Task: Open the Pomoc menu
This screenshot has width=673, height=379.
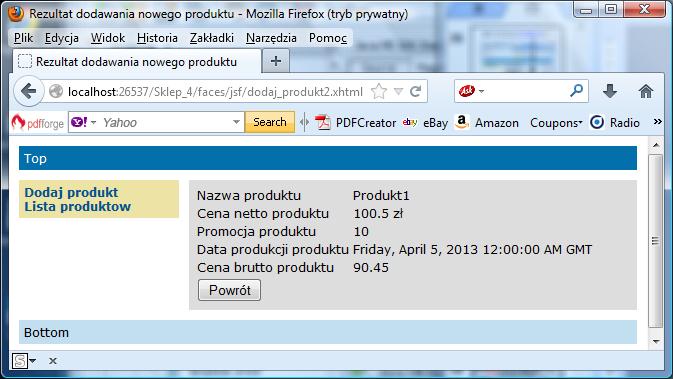Action: [x=327, y=38]
